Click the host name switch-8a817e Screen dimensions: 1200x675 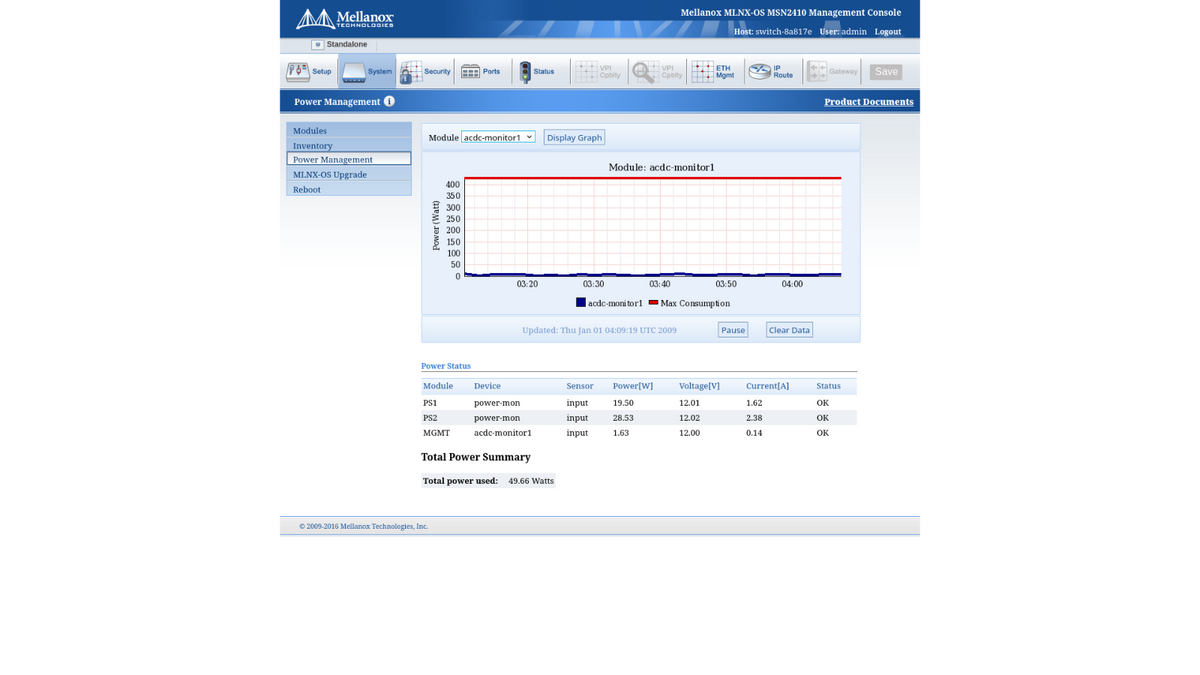[783, 32]
